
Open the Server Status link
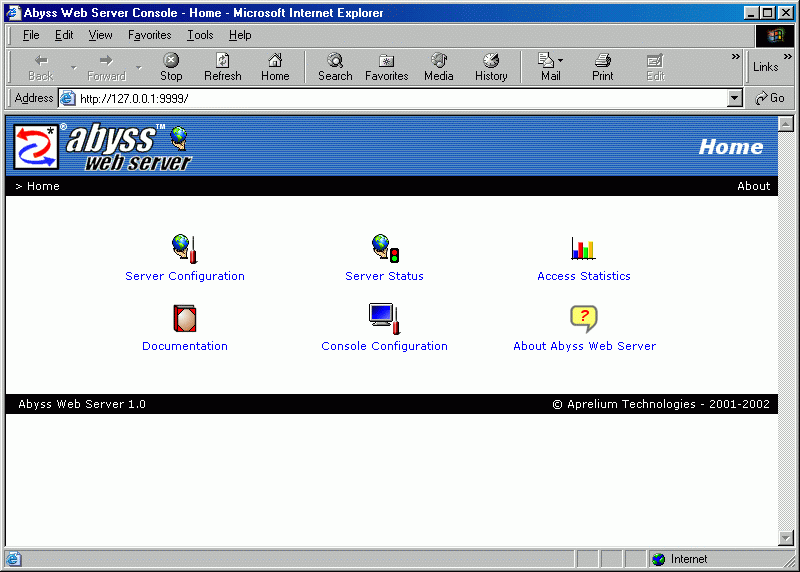pyautogui.click(x=384, y=276)
